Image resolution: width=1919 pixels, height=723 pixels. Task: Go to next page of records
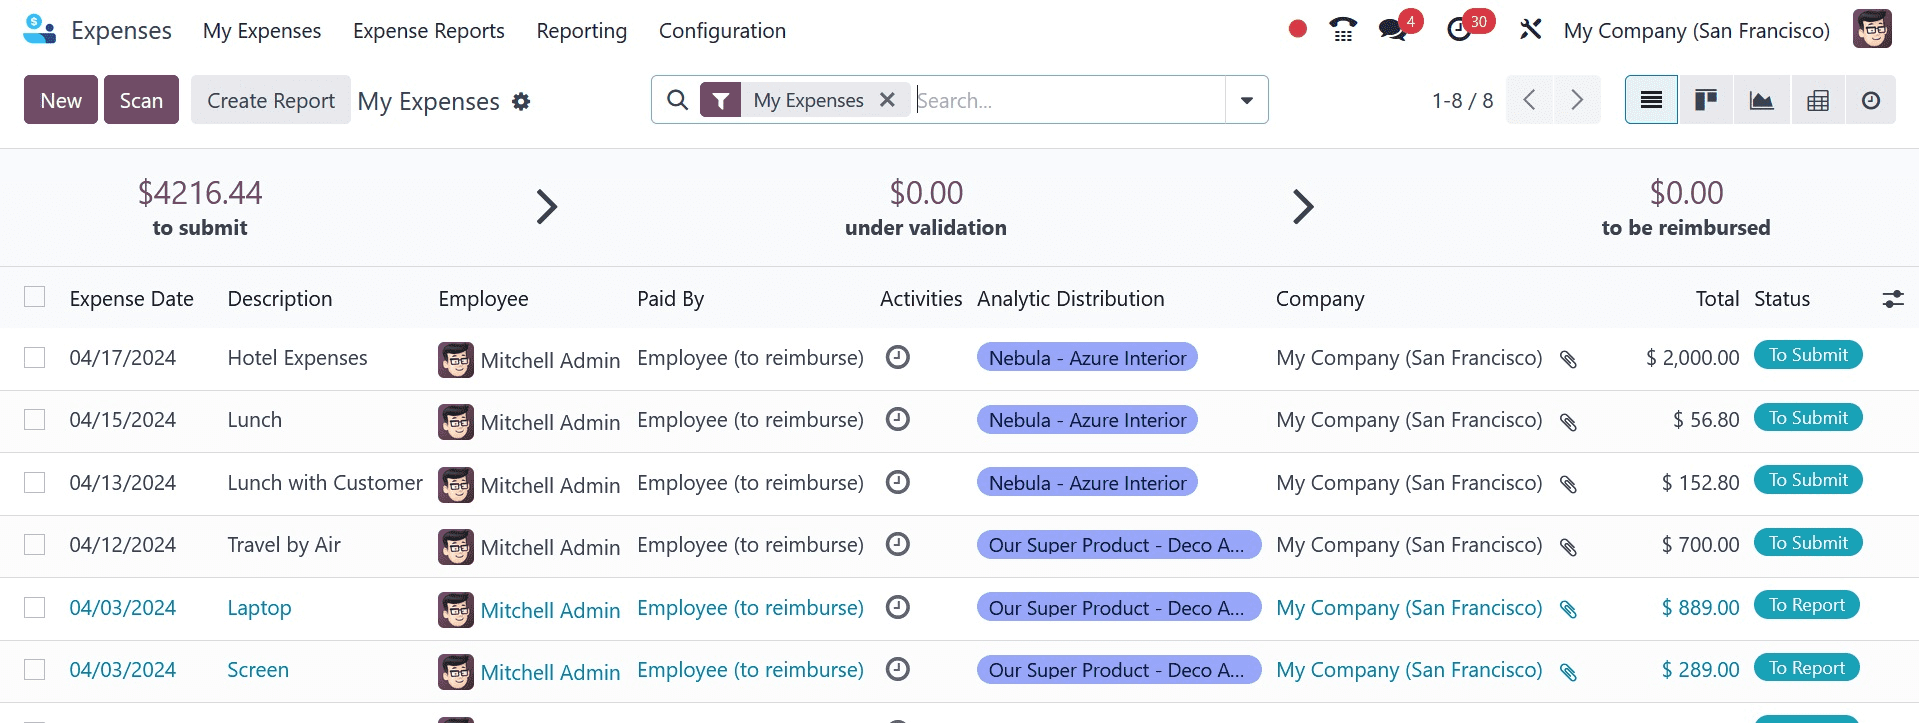[x=1577, y=100]
